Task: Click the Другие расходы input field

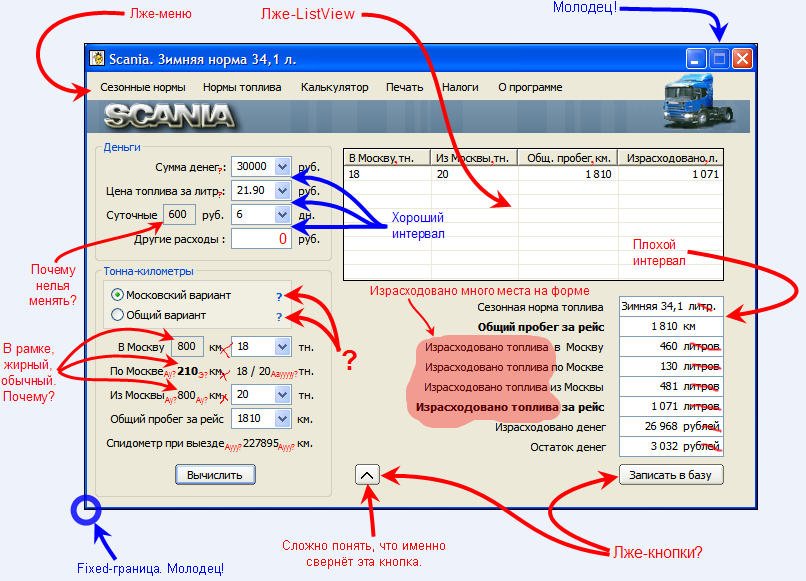Action: [261, 239]
